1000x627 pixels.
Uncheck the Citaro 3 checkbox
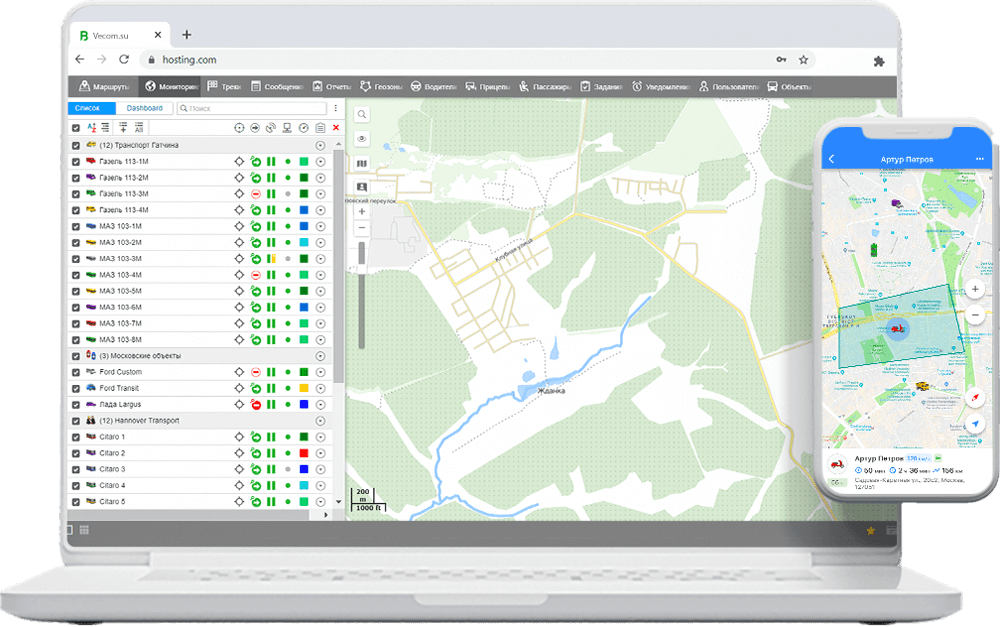point(76,469)
